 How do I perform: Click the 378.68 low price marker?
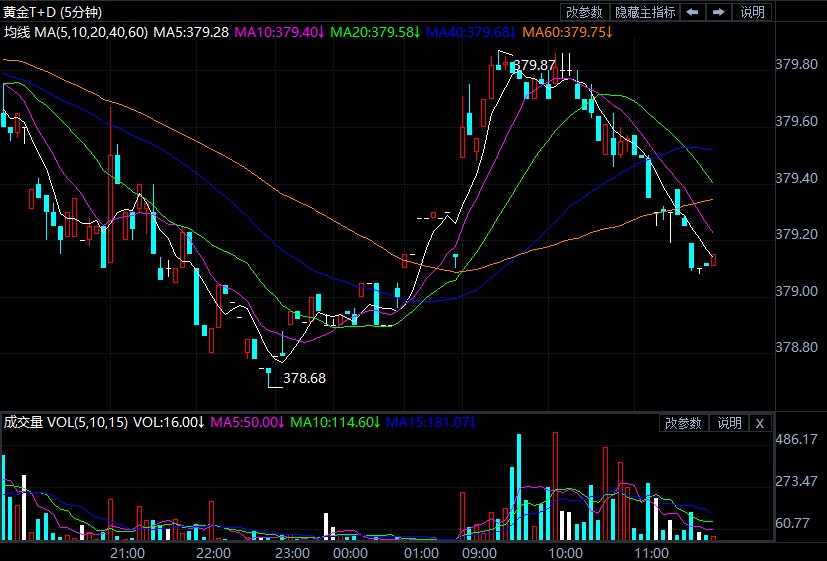point(305,378)
